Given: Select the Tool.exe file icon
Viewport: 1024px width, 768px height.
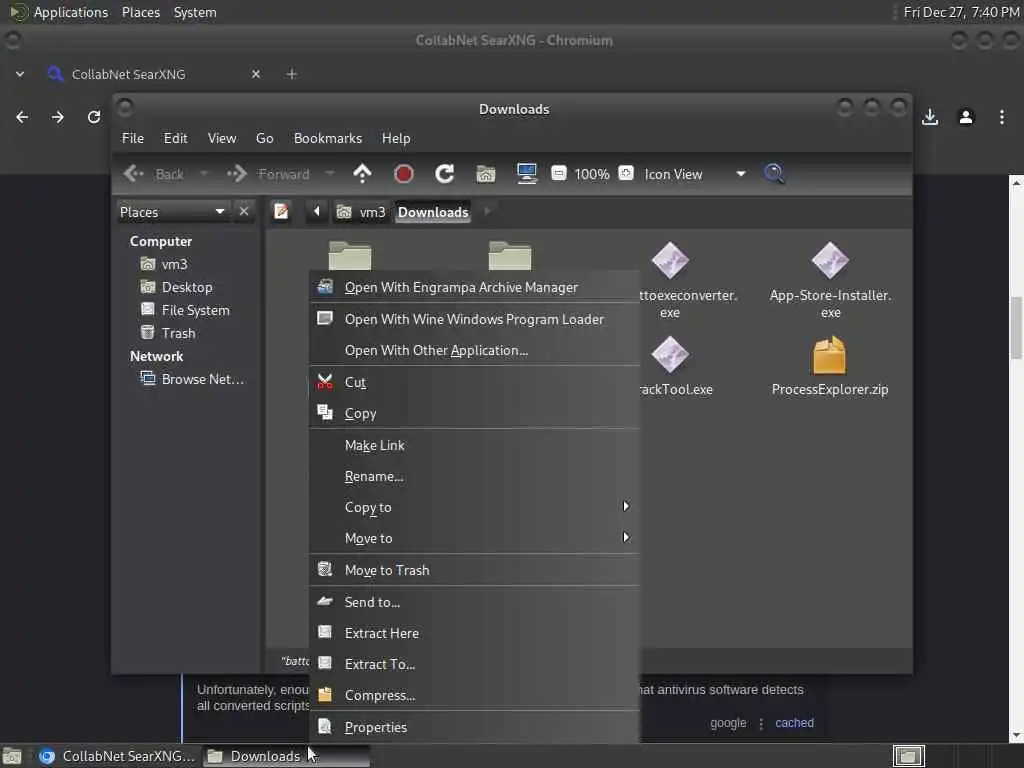Looking at the screenshot, I should point(670,355).
